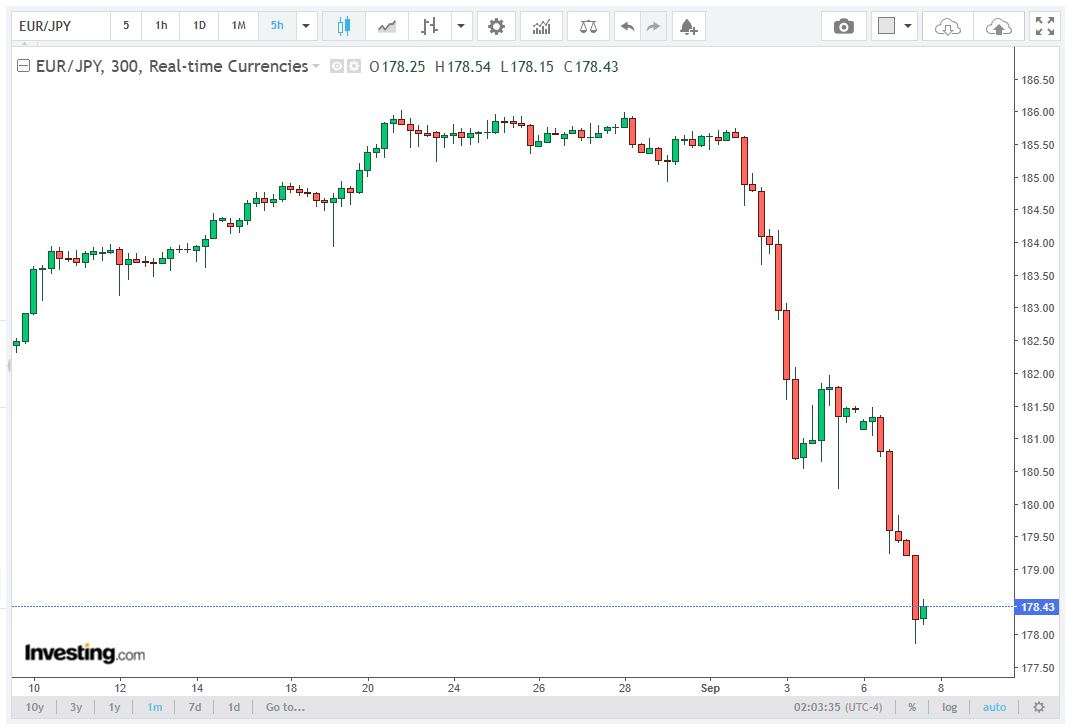1071x728 pixels.
Task: Take a chart snapshot with camera icon
Action: pyautogui.click(x=844, y=26)
